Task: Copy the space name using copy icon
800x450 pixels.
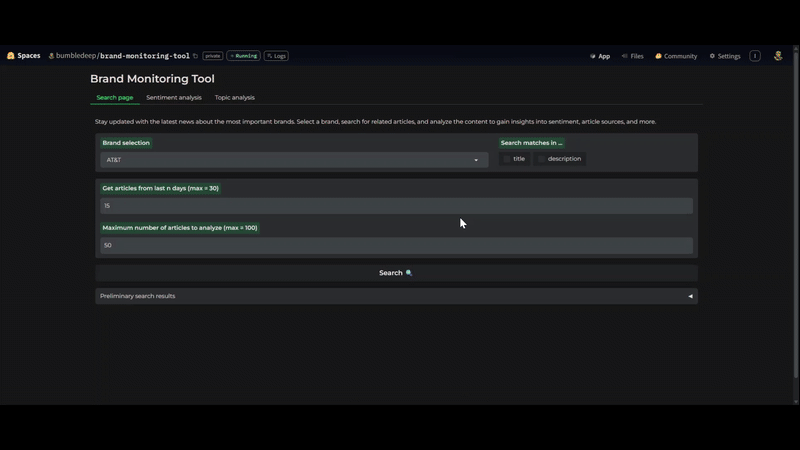Action: 195,56
